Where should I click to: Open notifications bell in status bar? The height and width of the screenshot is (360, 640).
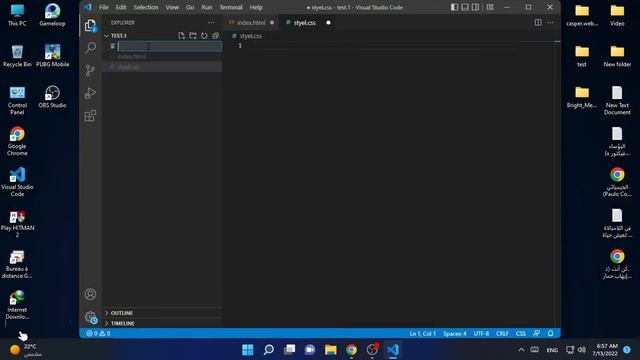pyautogui.click(x=550, y=333)
